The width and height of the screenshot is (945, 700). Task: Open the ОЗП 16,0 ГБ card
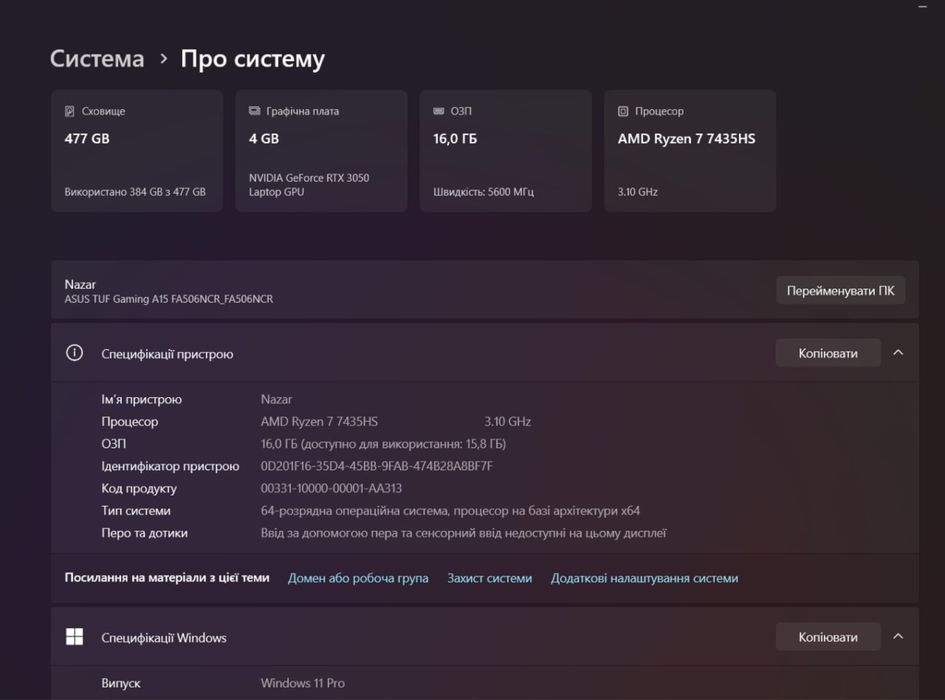[x=506, y=151]
